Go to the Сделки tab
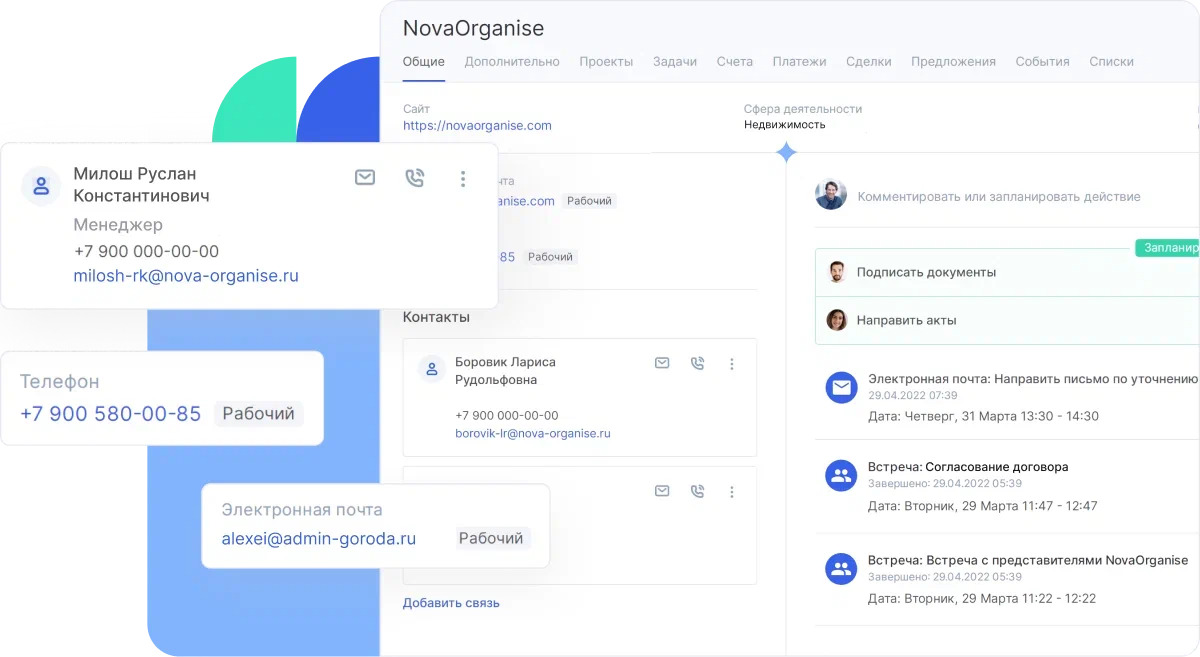This screenshot has width=1200, height=657. click(868, 62)
